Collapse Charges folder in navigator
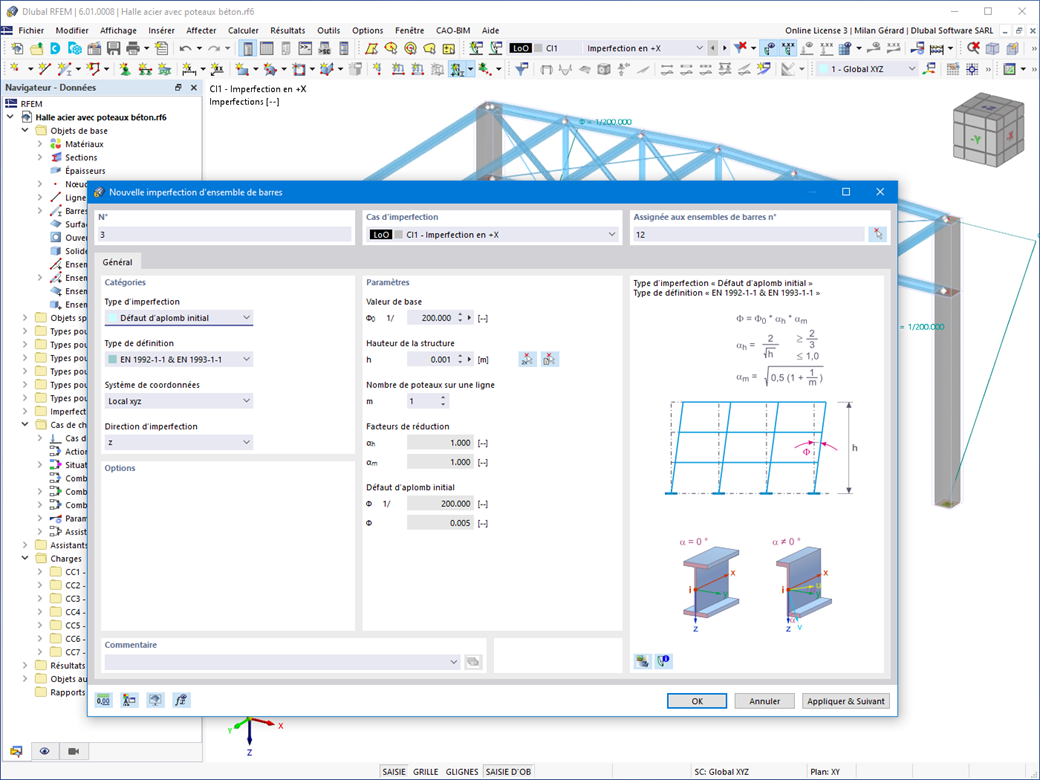This screenshot has width=1040, height=780. tap(25, 558)
